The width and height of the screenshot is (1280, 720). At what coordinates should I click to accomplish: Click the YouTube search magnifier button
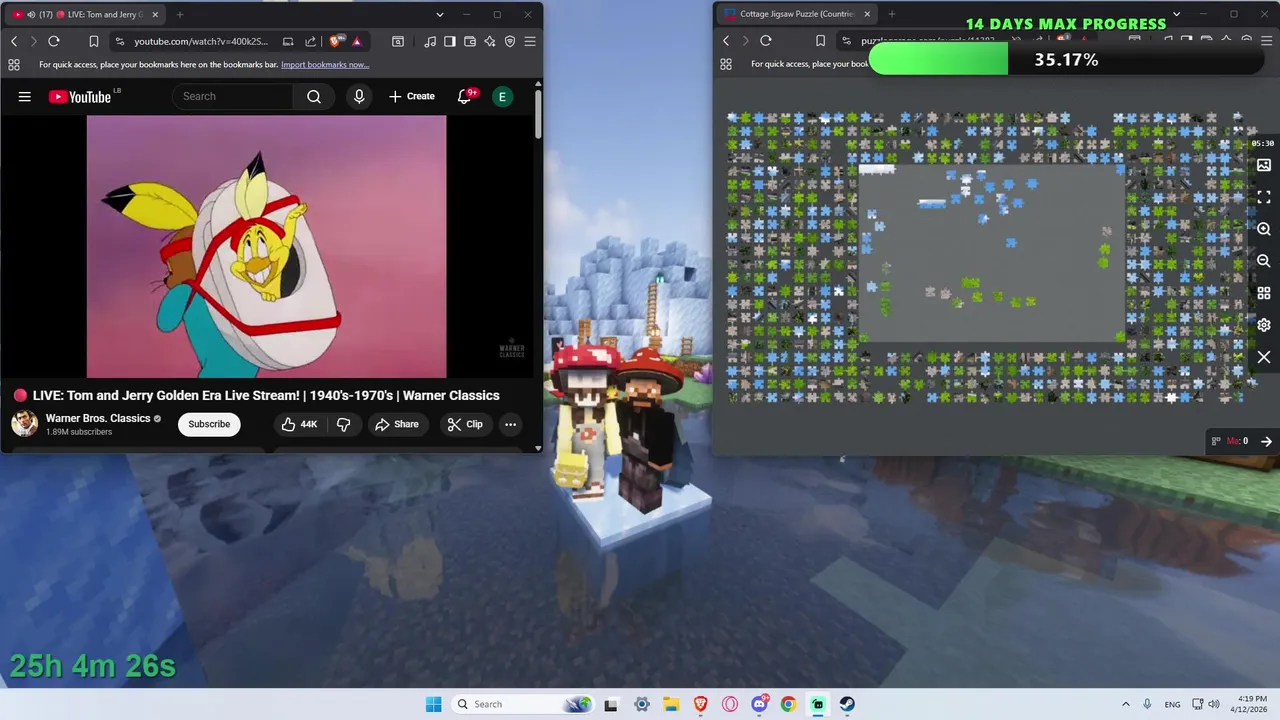[314, 96]
